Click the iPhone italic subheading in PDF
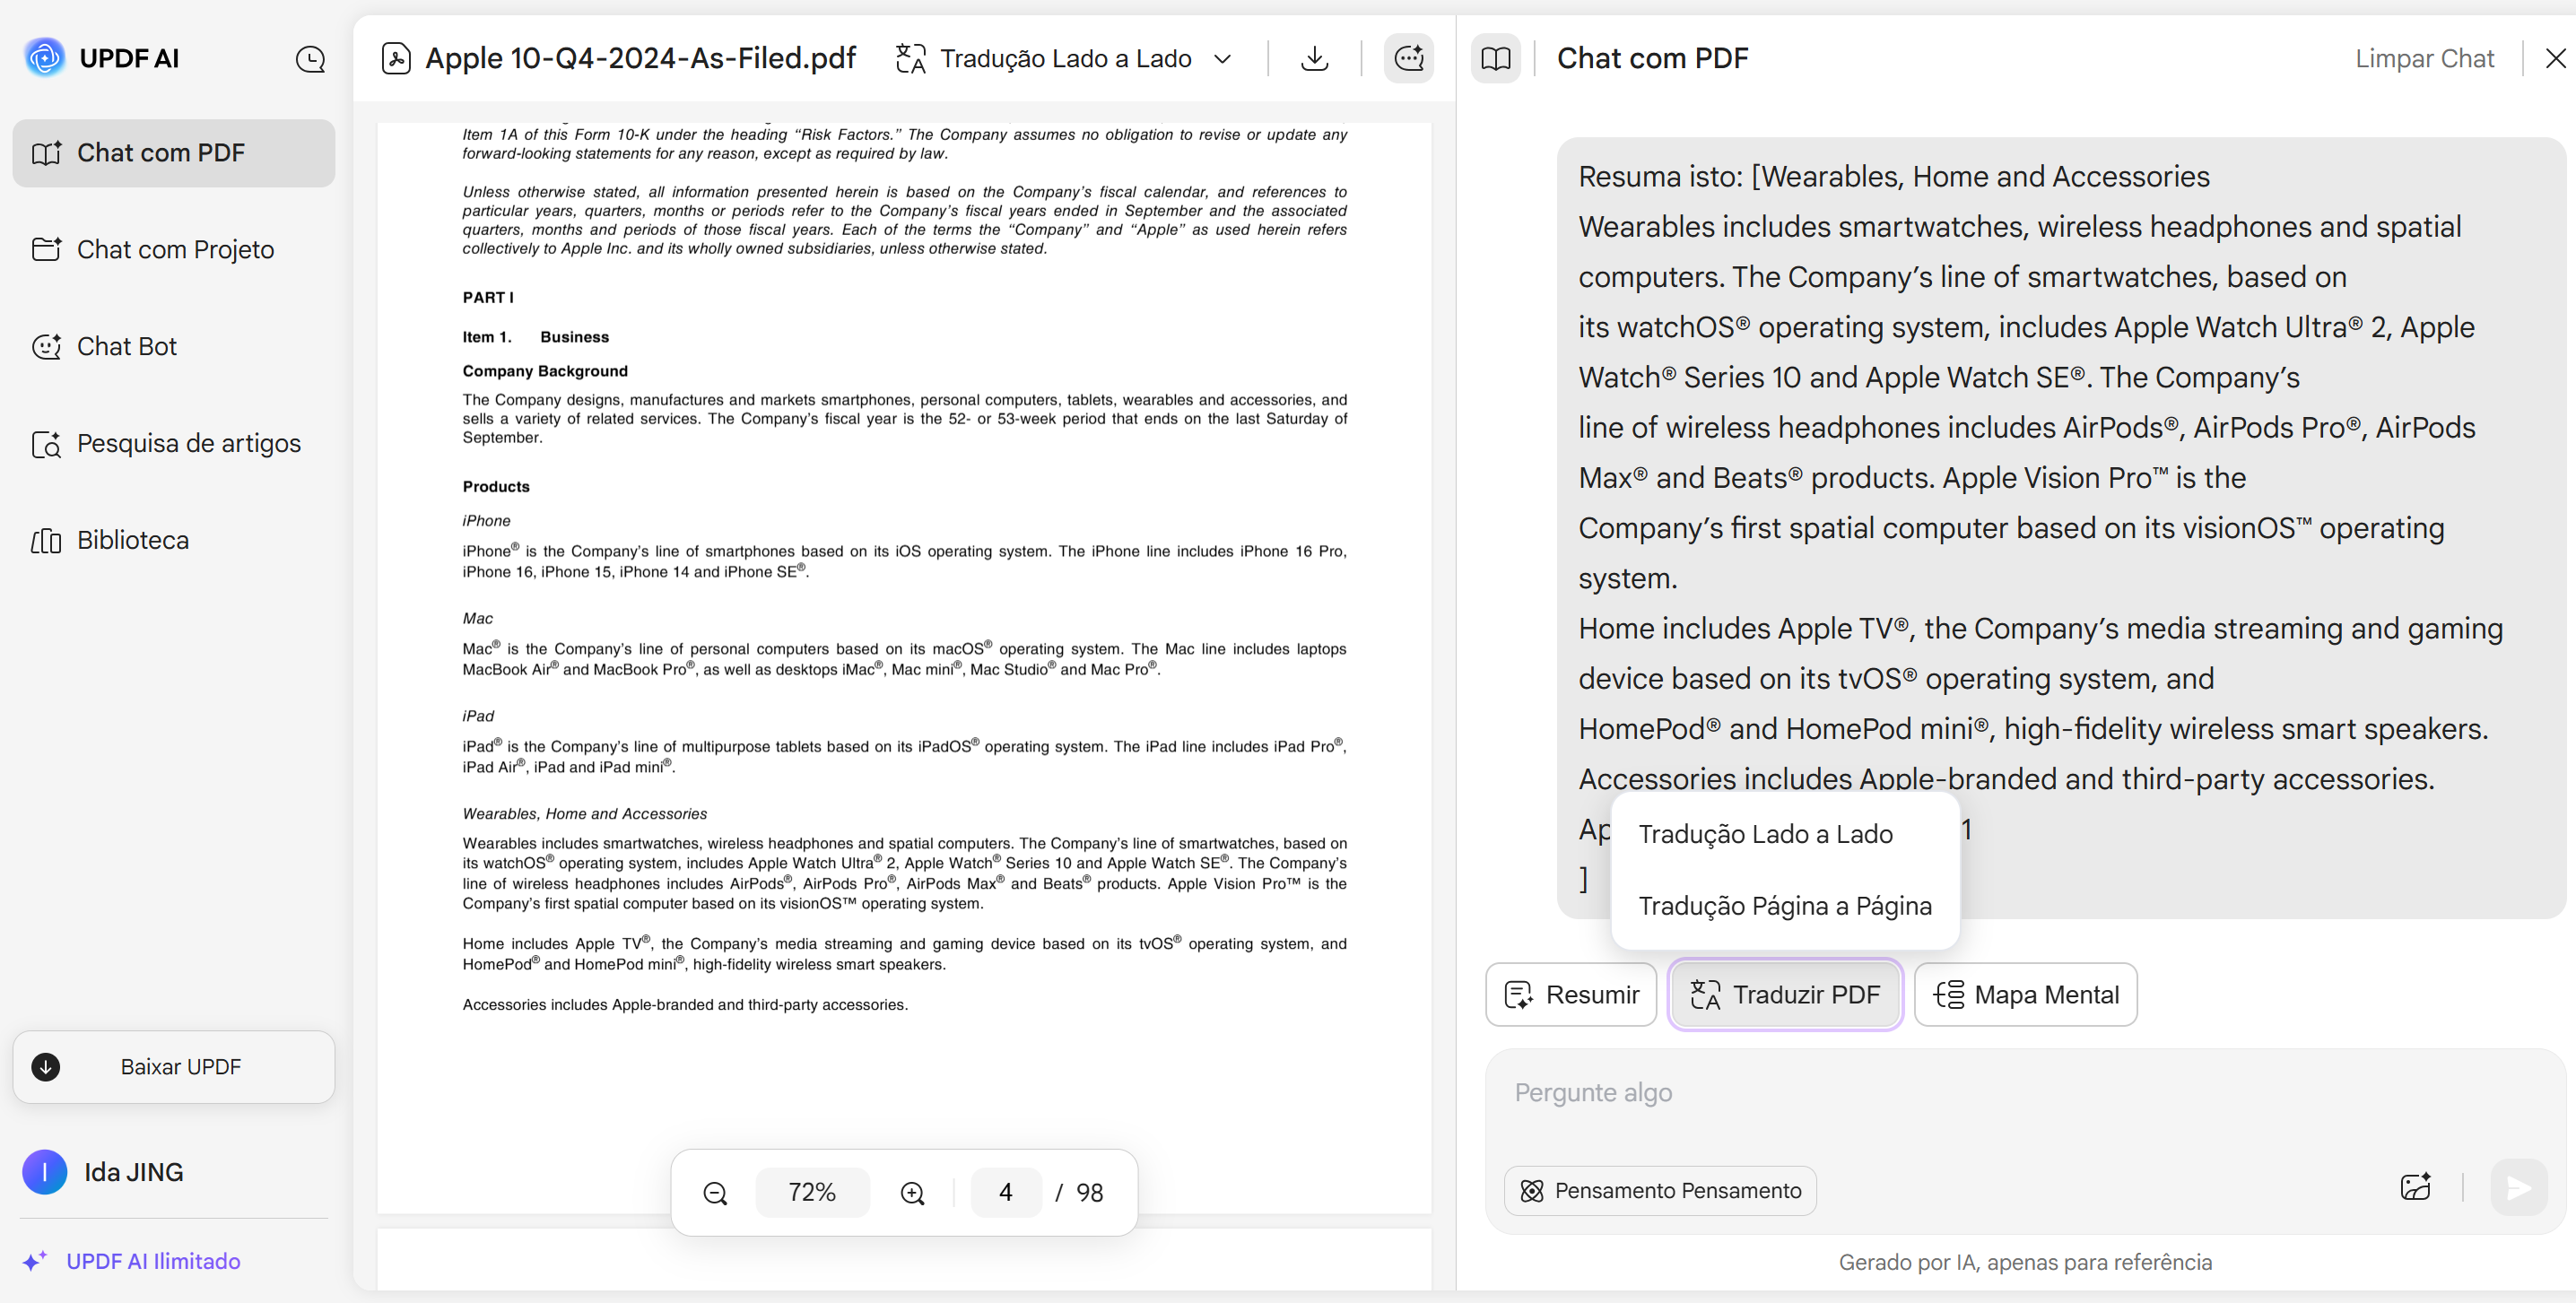Viewport: 2576px width, 1303px height. tap(487, 521)
